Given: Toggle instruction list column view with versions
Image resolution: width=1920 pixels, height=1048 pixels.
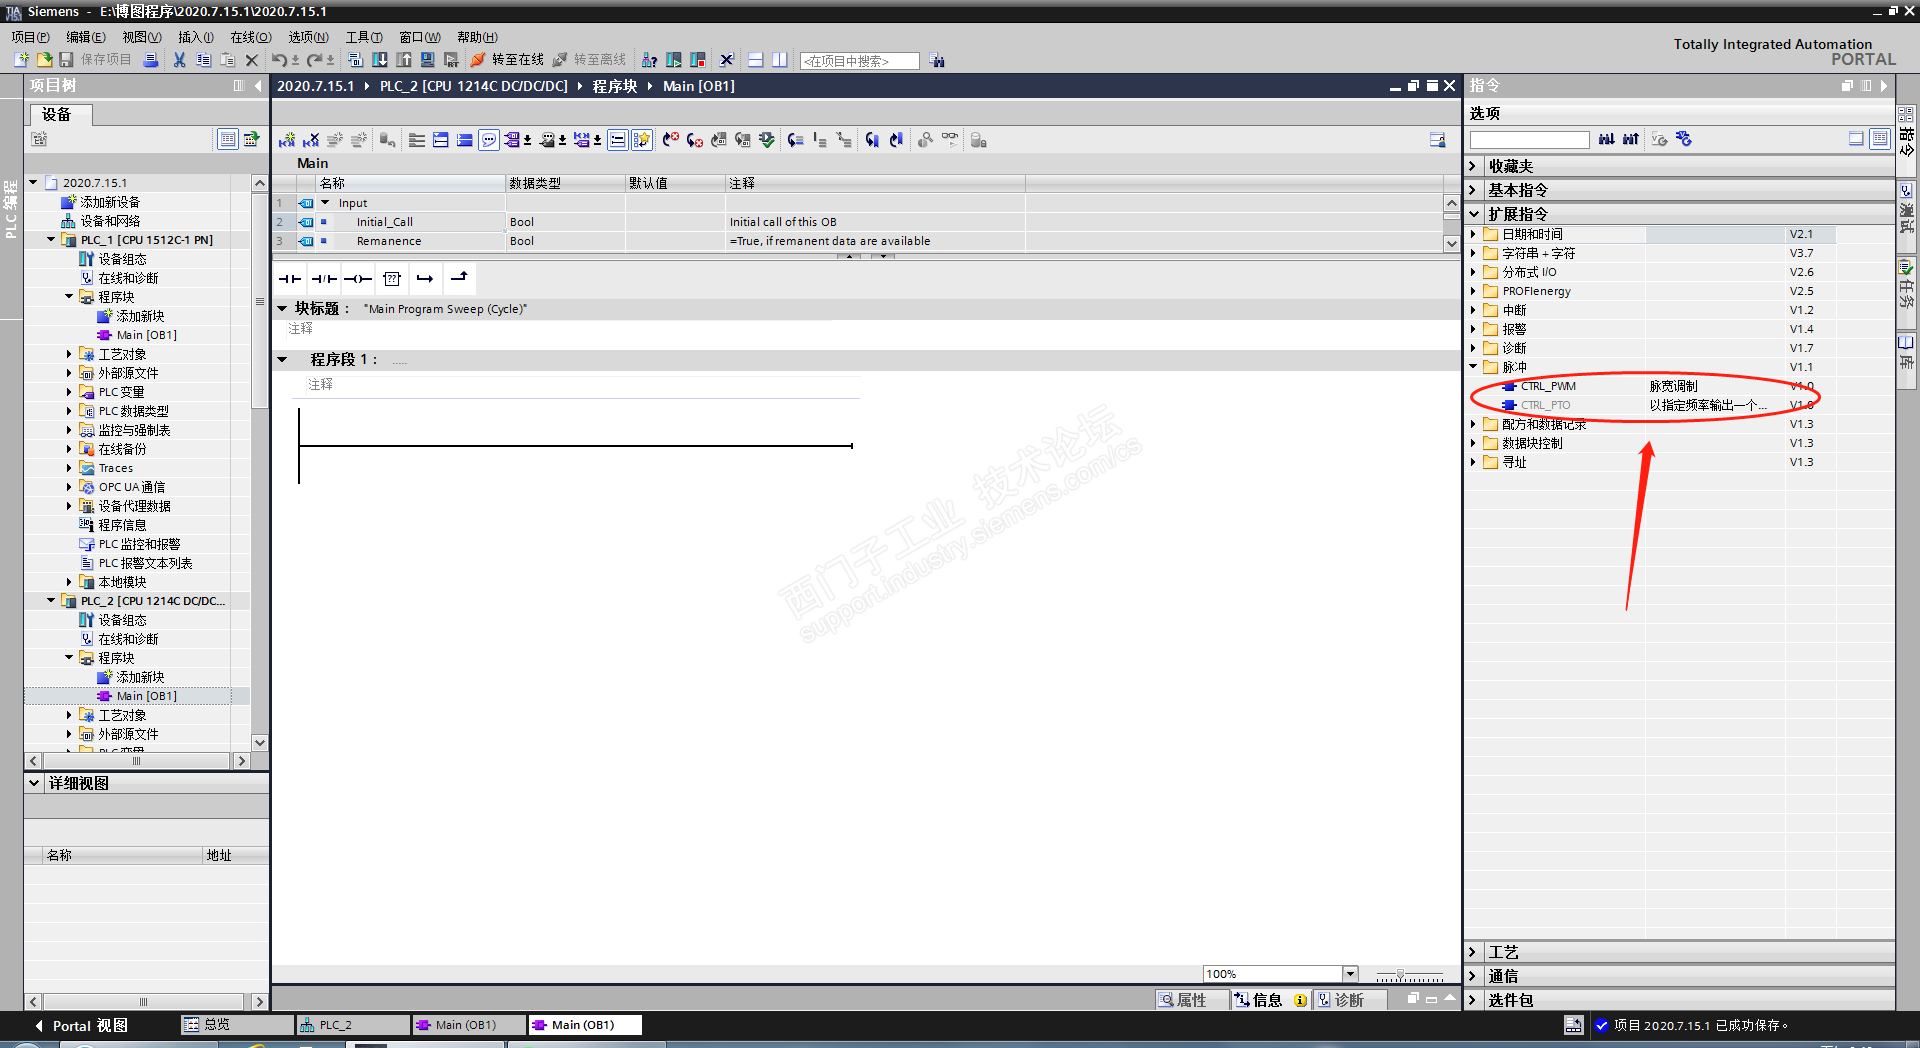Looking at the screenshot, I should (1880, 139).
